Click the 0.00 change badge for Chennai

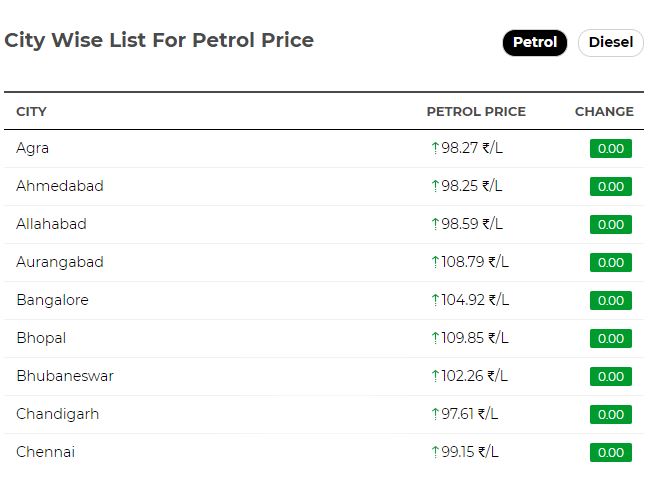coord(611,452)
